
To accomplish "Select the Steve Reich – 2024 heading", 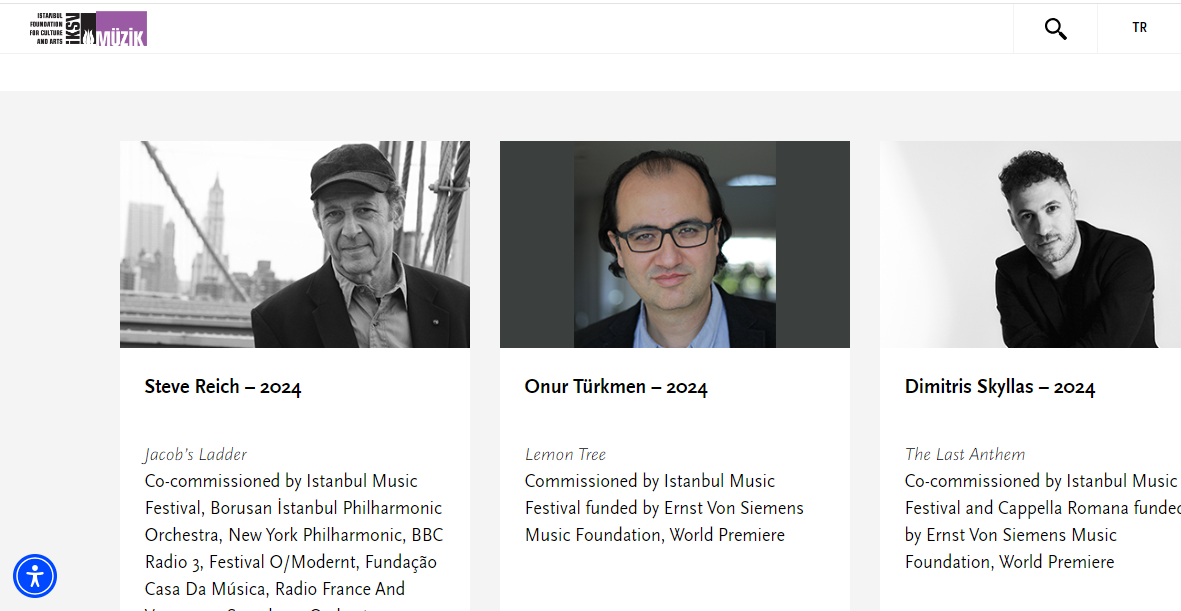I will point(223,387).
